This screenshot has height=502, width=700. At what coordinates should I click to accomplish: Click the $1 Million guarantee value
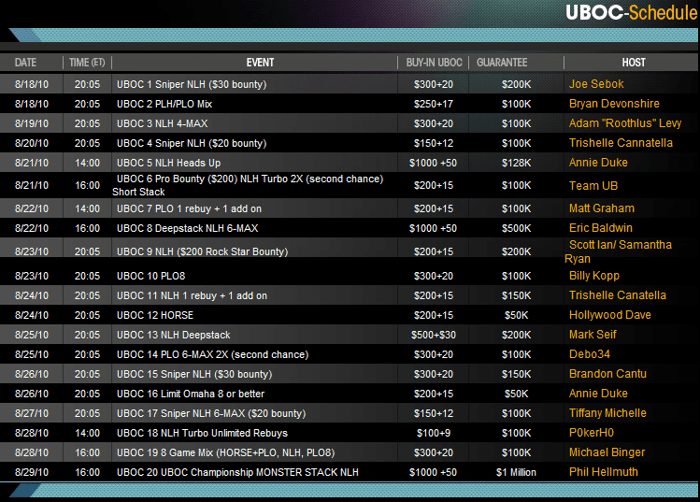[516, 473]
